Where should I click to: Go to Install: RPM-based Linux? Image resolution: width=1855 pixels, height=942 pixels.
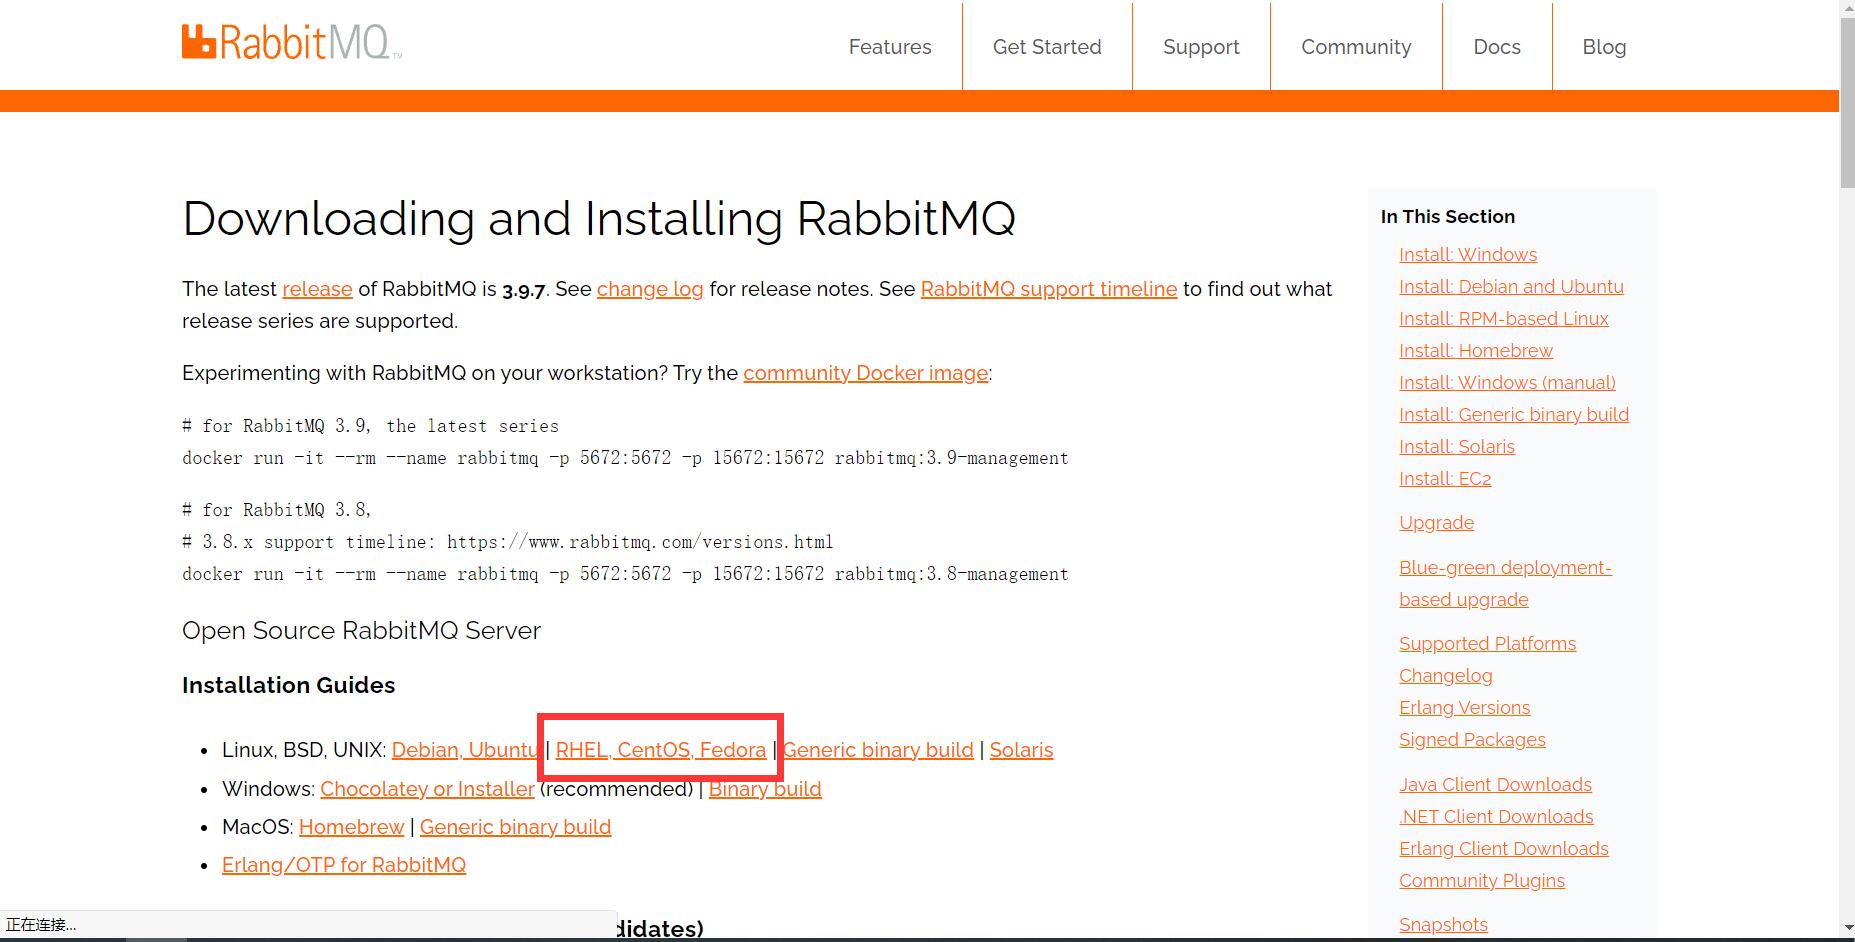1503,319
